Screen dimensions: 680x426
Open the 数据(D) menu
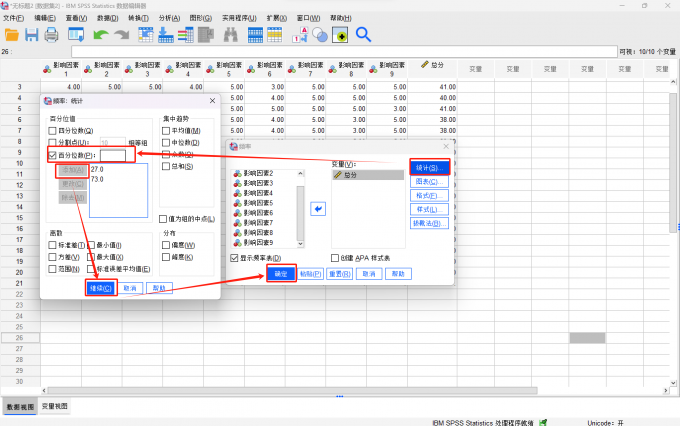tap(108, 18)
